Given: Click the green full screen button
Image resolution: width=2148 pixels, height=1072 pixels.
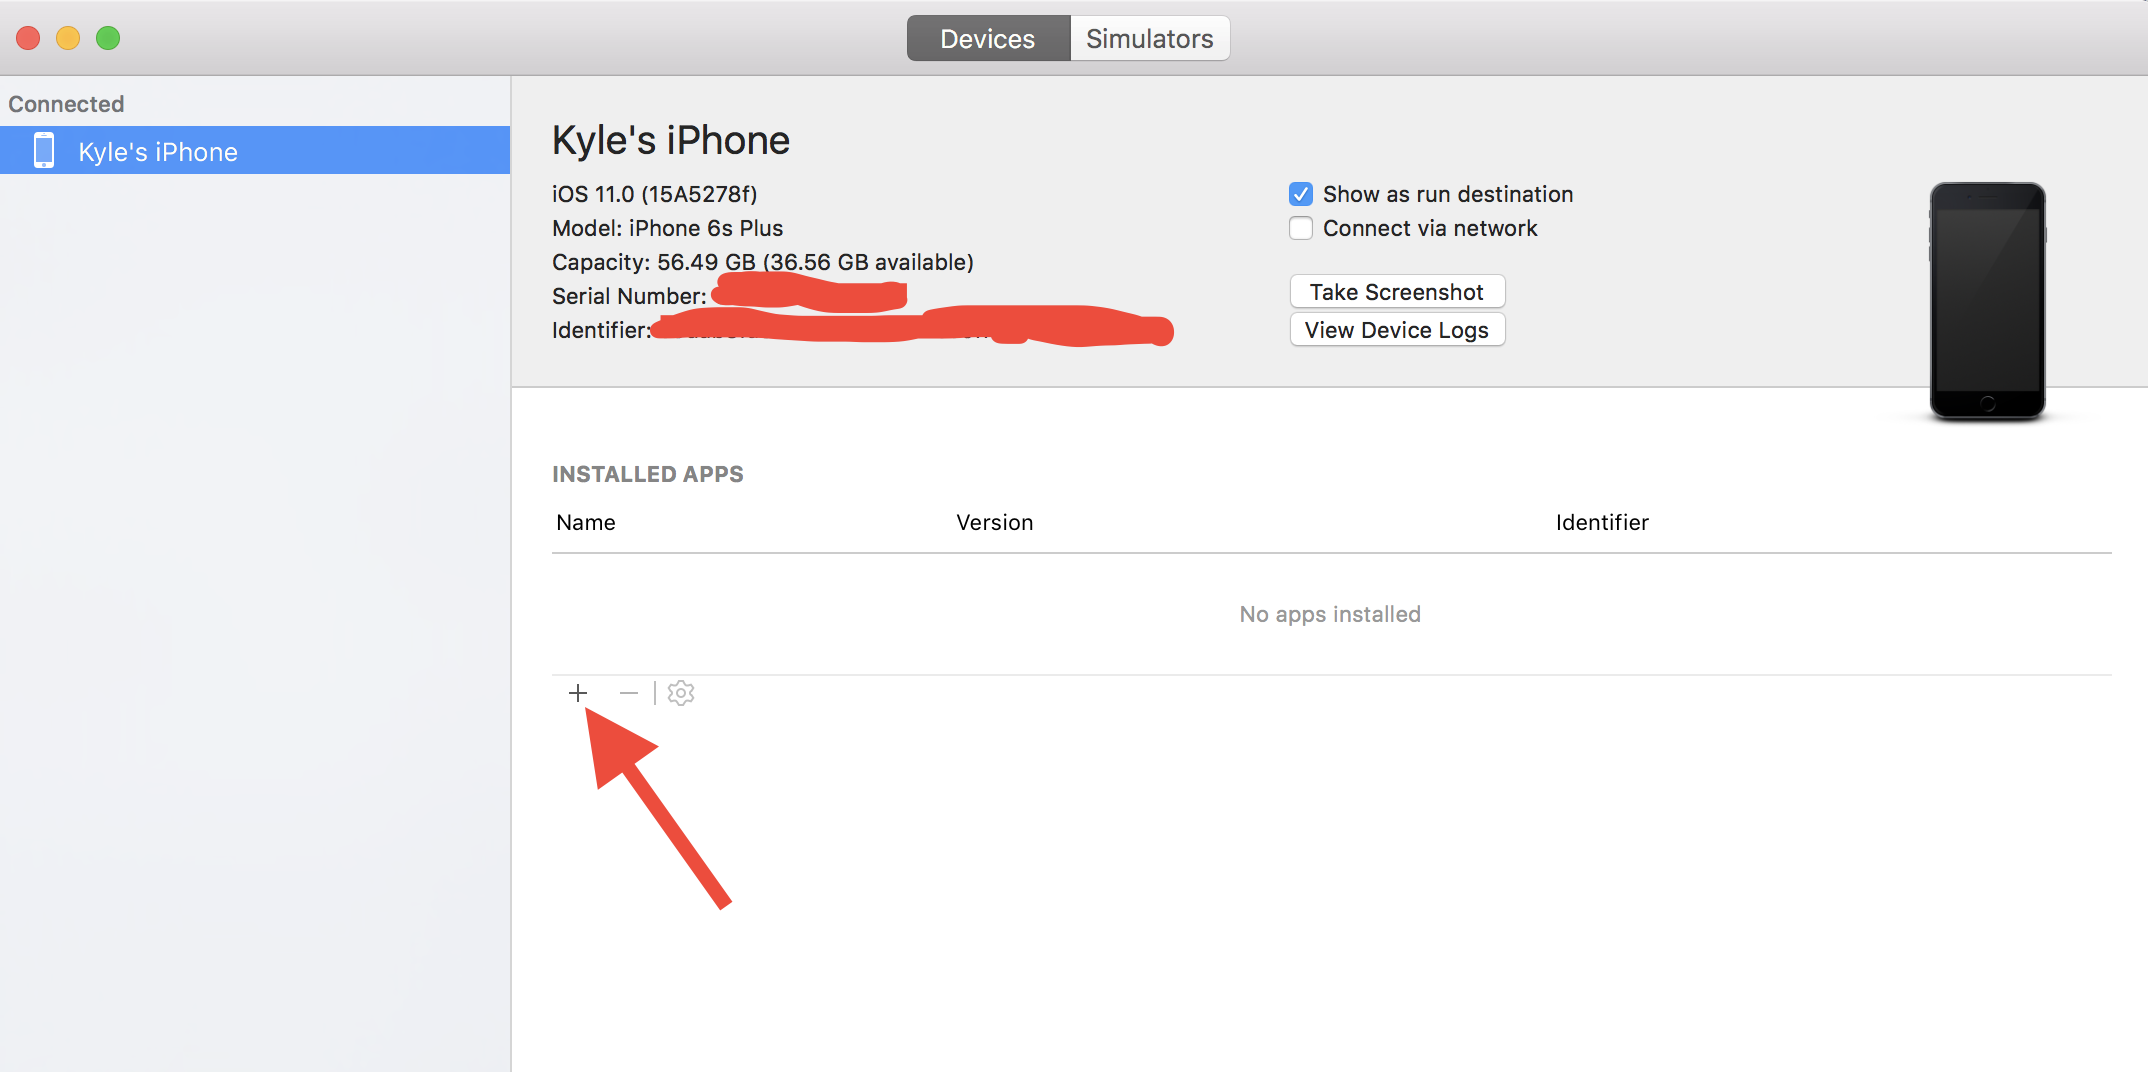Looking at the screenshot, I should pos(108,38).
